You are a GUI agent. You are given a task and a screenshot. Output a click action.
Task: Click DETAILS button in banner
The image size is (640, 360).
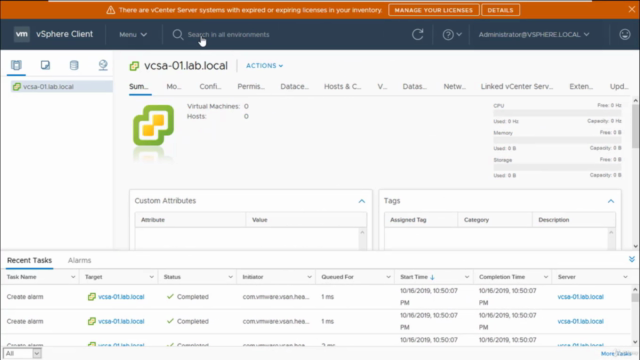coord(500,10)
